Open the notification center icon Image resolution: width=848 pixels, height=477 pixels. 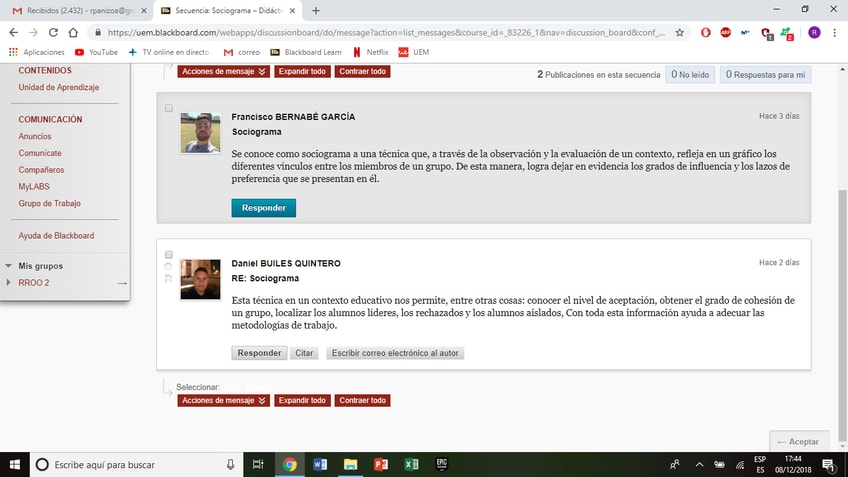point(828,465)
